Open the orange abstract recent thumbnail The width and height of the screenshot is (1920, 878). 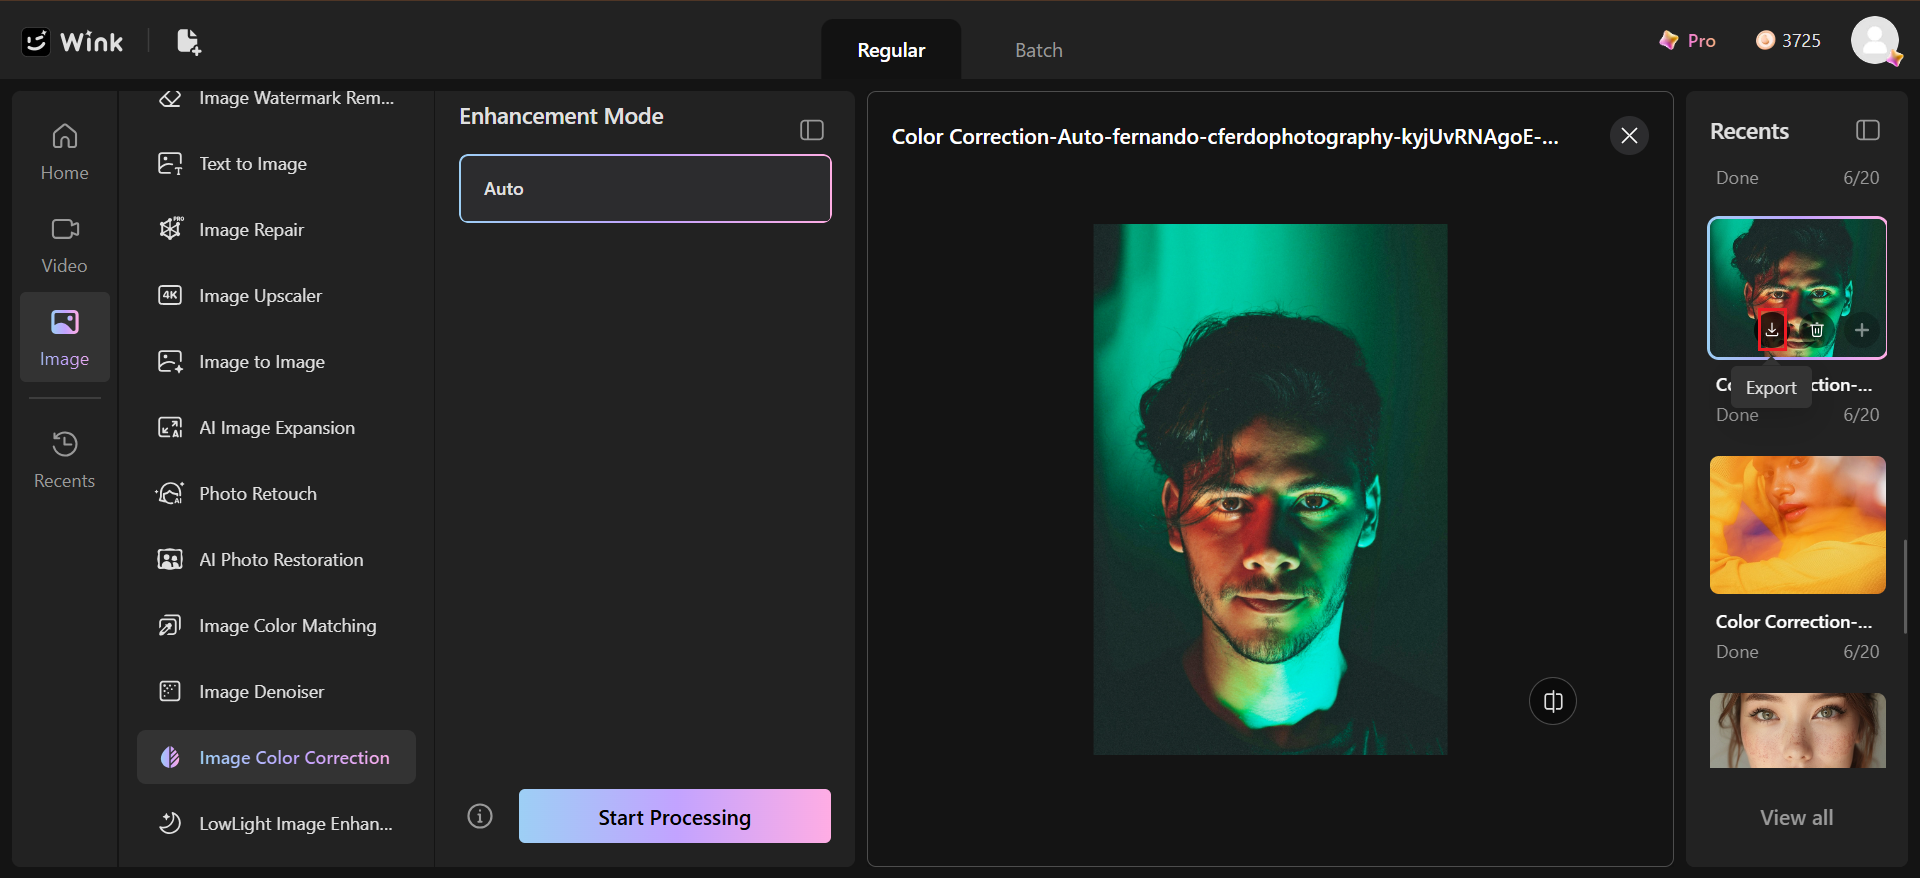(x=1798, y=525)
